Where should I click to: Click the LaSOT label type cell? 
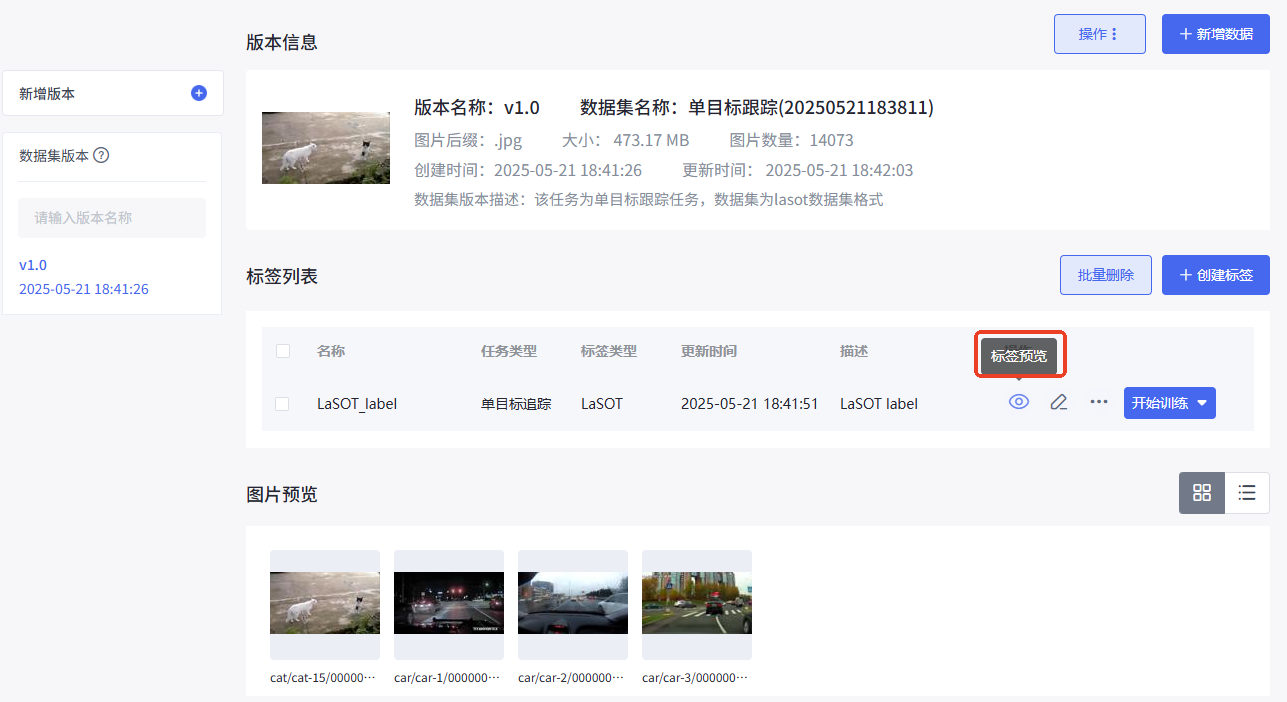pyautogui.click(x=602, y=404)
